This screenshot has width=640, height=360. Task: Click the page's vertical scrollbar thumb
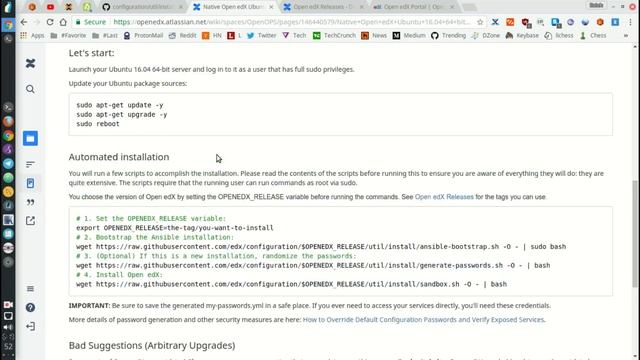[635, 233]
